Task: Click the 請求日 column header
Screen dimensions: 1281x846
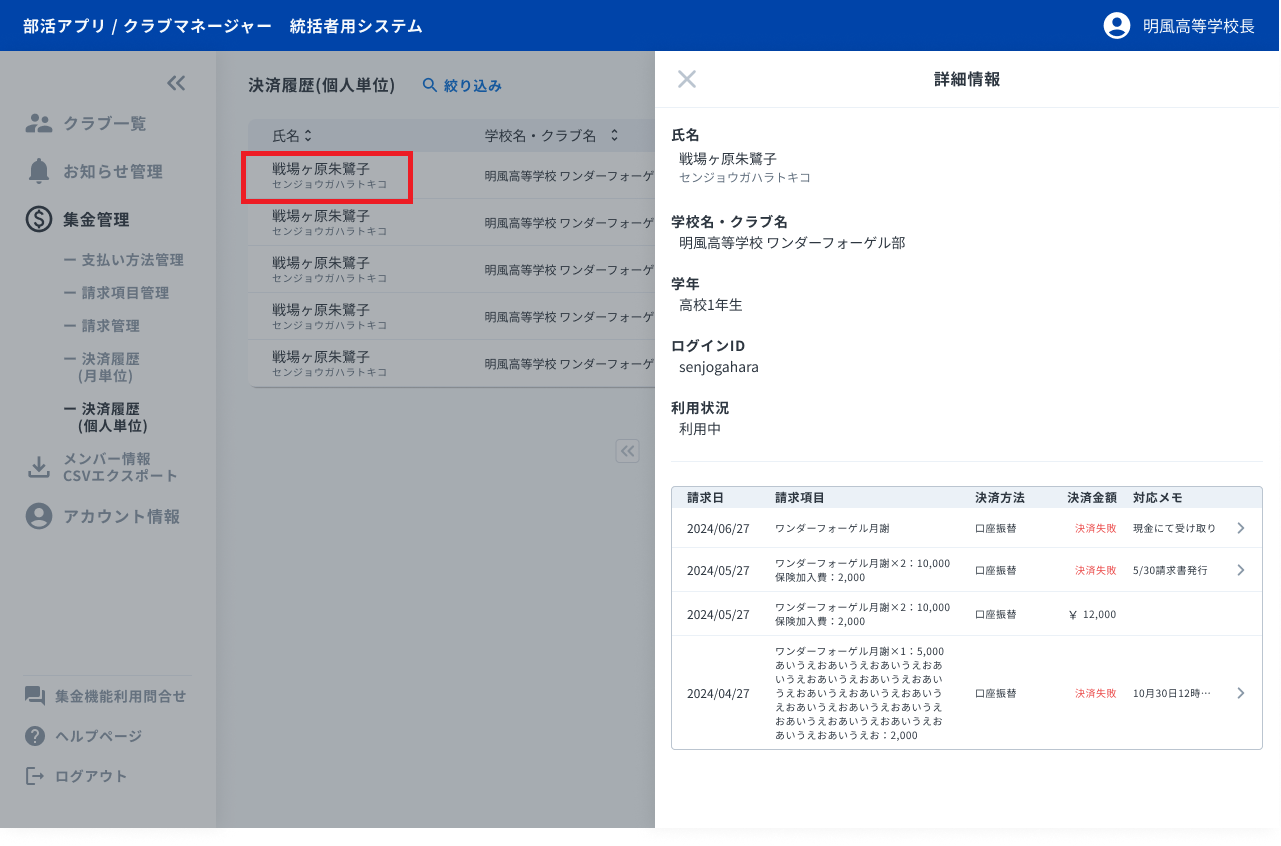Action: [x=705, y=497]
